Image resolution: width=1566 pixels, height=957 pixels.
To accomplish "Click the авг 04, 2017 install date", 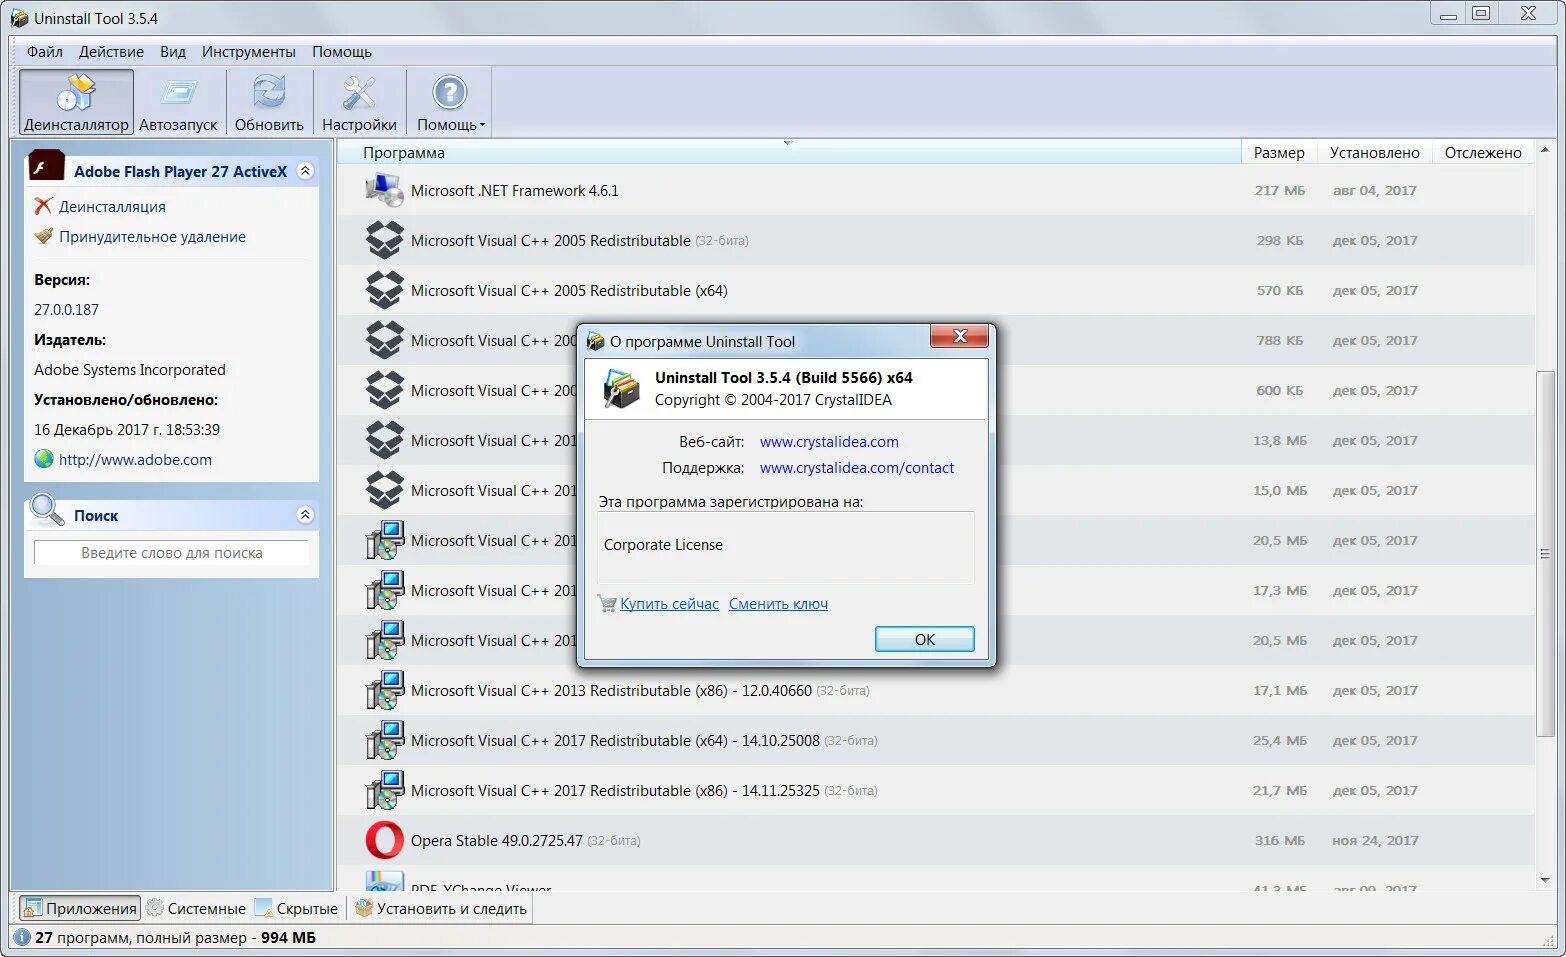I will (x=1374, y=191).
